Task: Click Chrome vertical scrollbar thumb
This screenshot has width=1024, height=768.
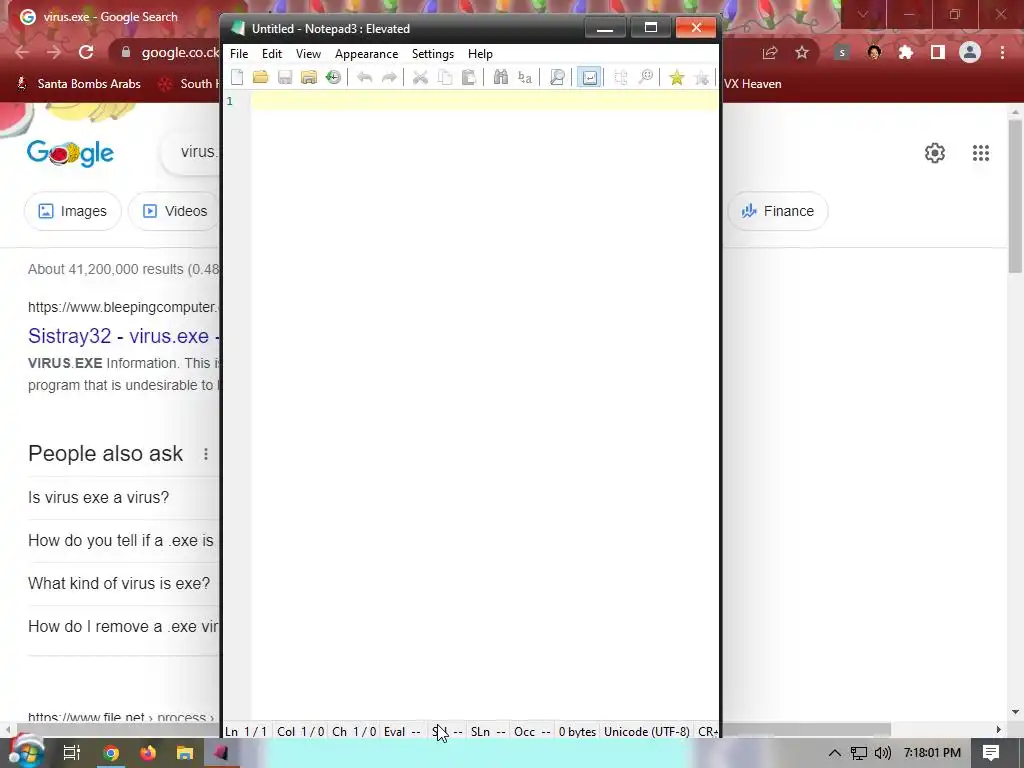Action: click(1015, 196)
